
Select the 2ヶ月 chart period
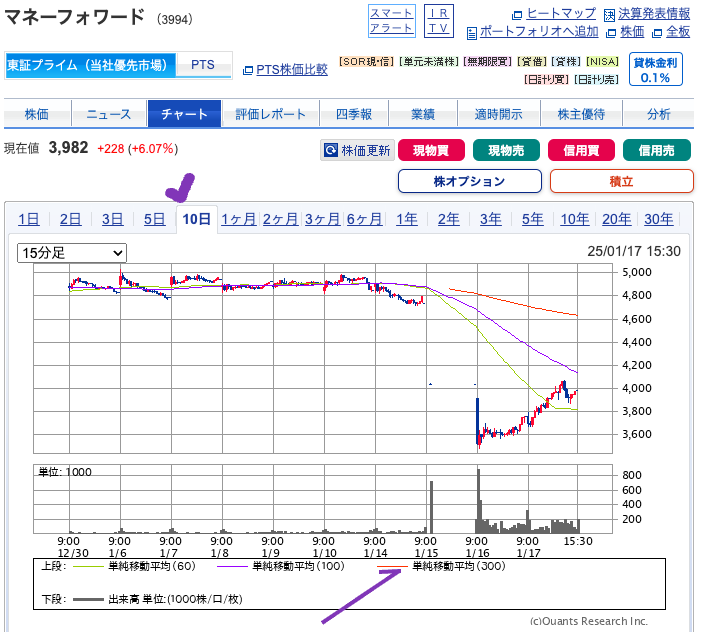(x=281, y=219)
